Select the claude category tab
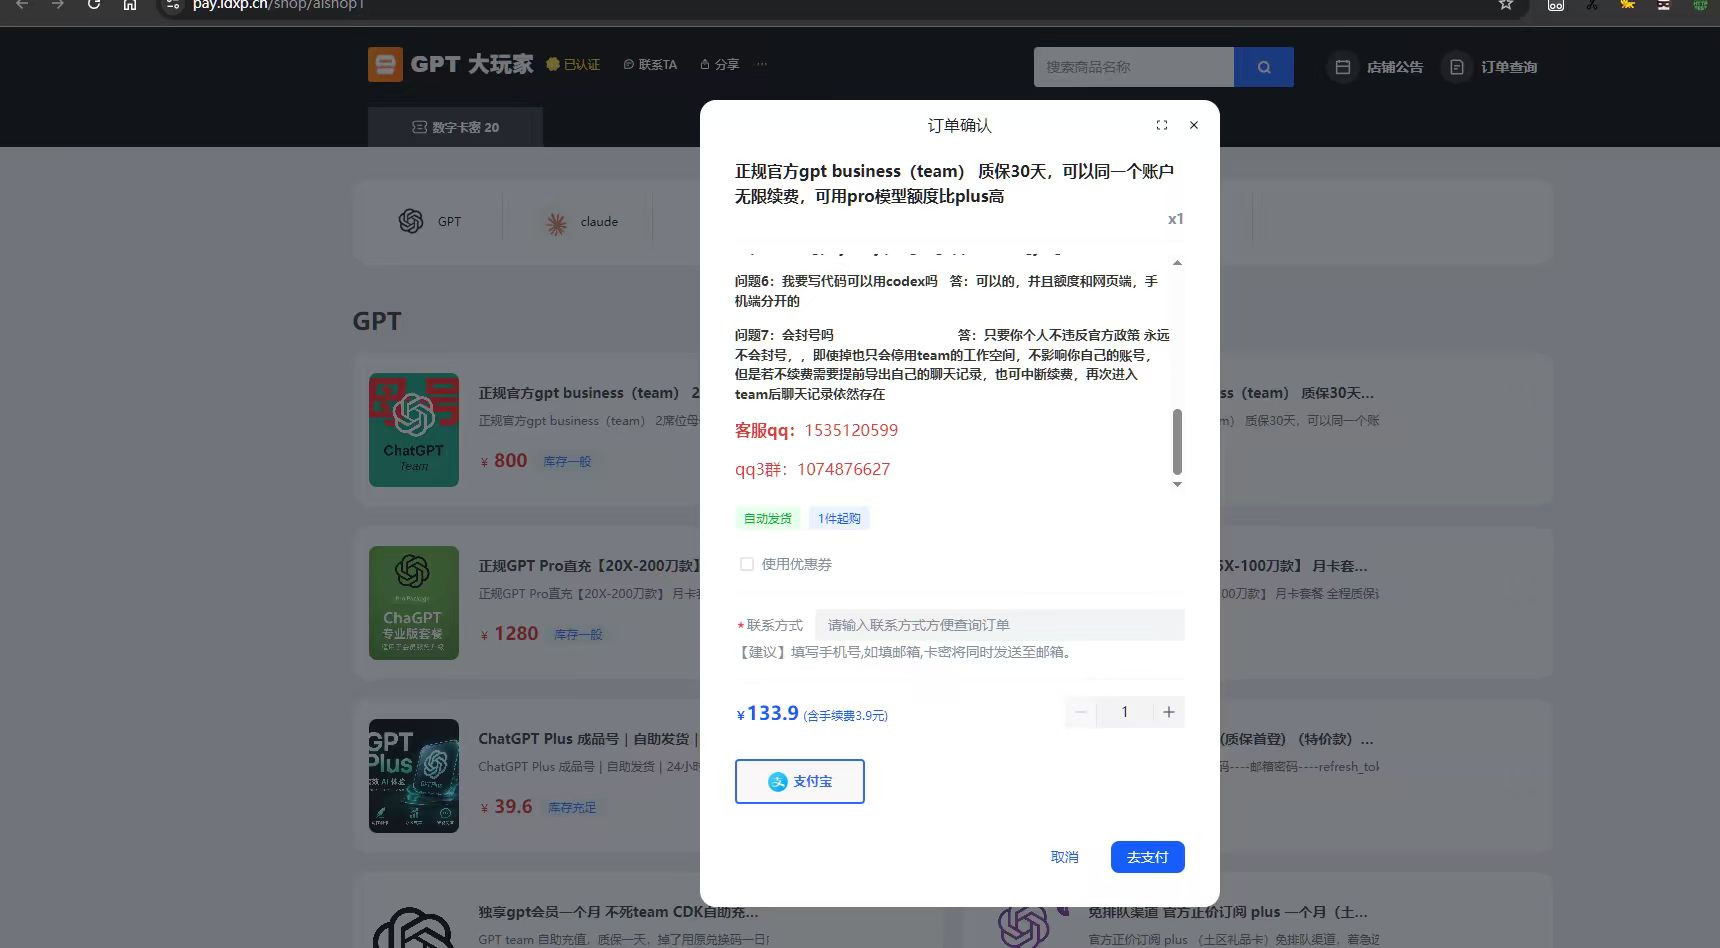The height and width of the screenshot is (948, 1720). pyautogui.click(x=581, y=221)
